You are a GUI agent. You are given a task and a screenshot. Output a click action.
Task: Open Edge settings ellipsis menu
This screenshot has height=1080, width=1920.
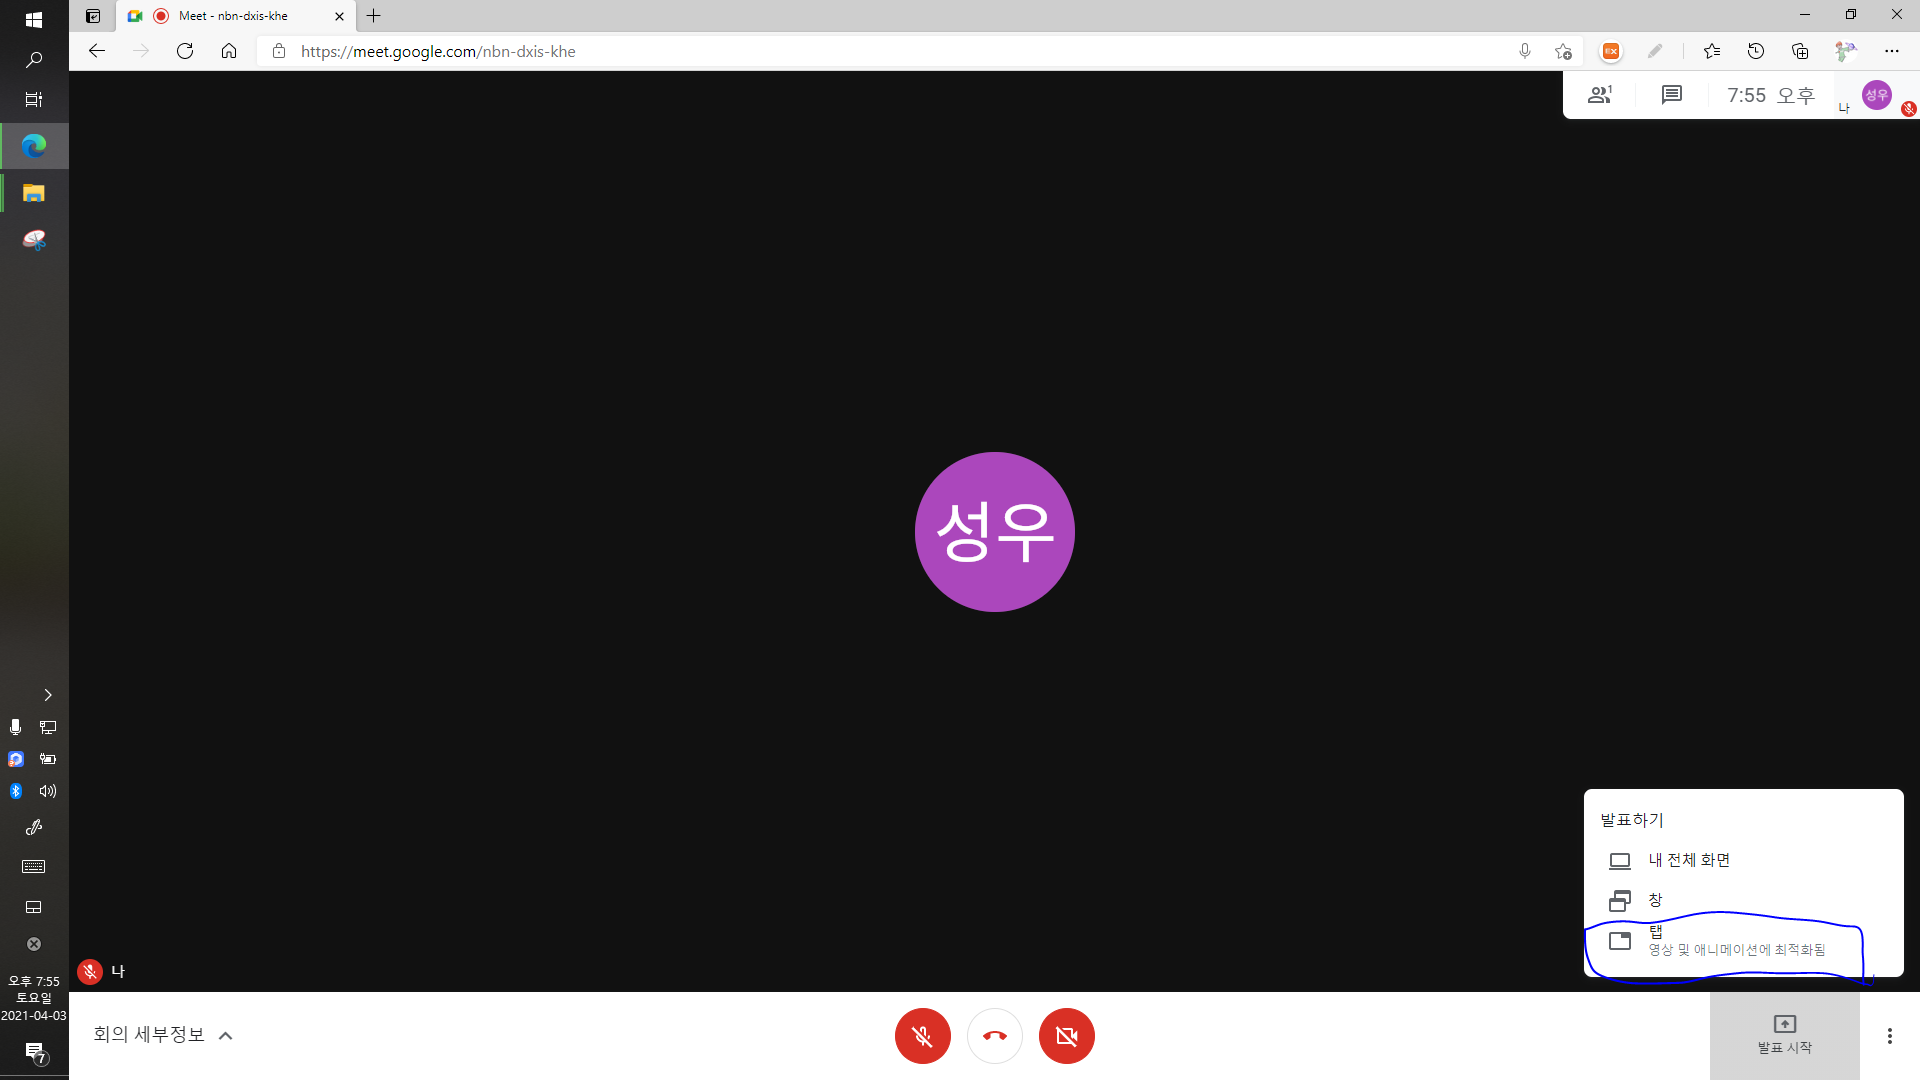(1891, 51)
